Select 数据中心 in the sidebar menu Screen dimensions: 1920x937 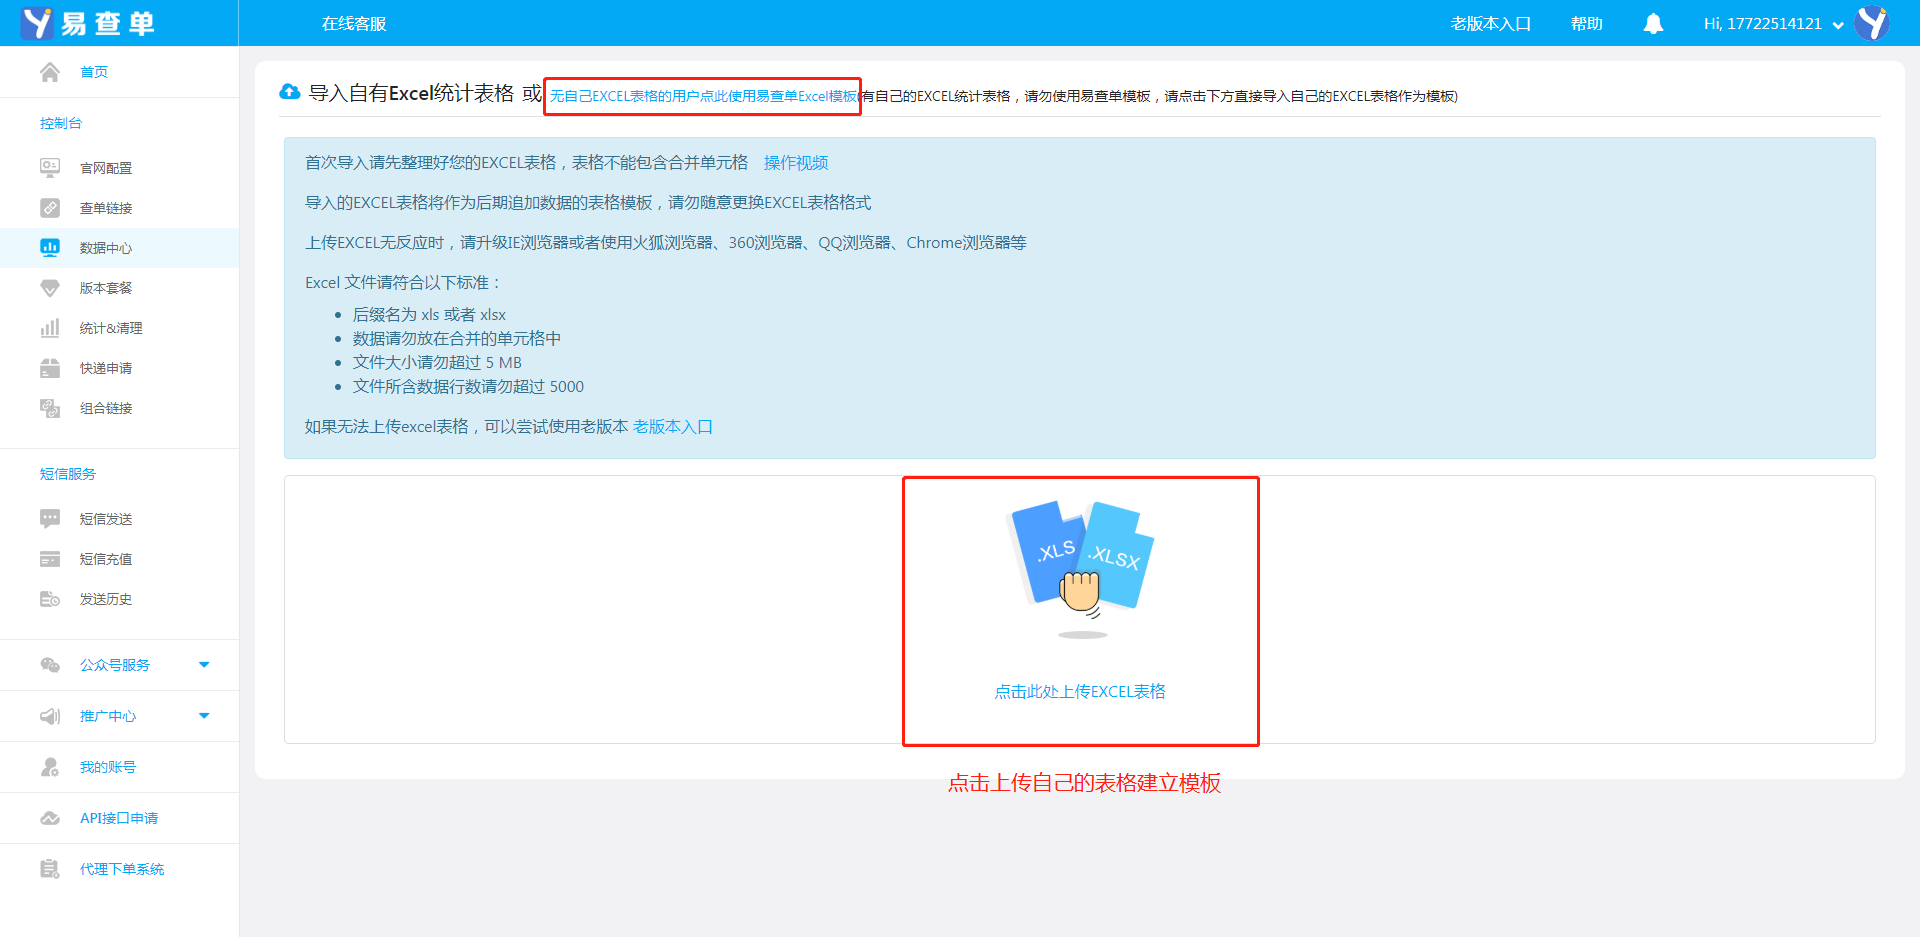106,248
